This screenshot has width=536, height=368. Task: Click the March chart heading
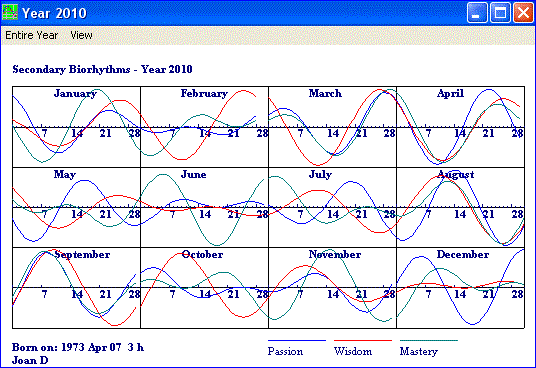(x=325, y=93)
